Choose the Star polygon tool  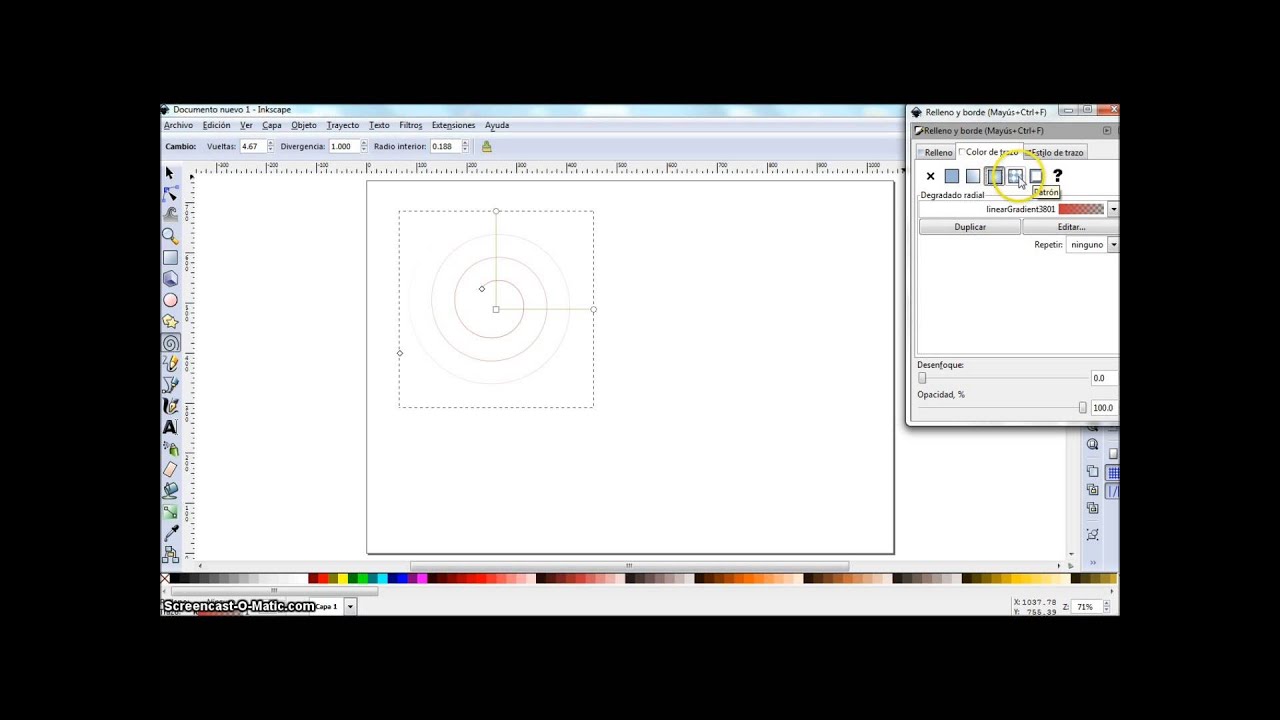(x=170, y=321)
